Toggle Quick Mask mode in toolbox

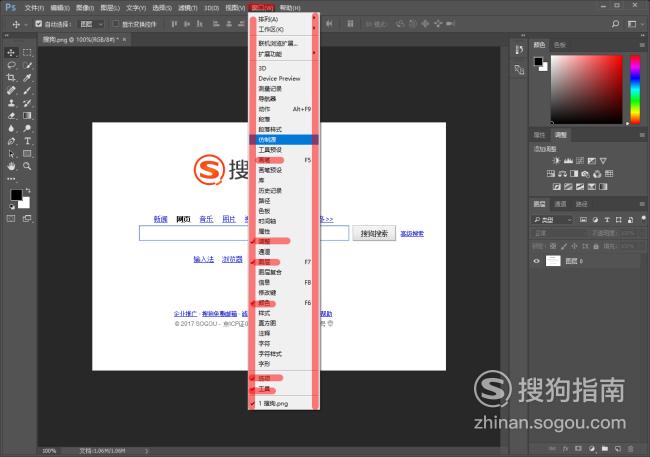pyautogui.click(x=11, y=218)
